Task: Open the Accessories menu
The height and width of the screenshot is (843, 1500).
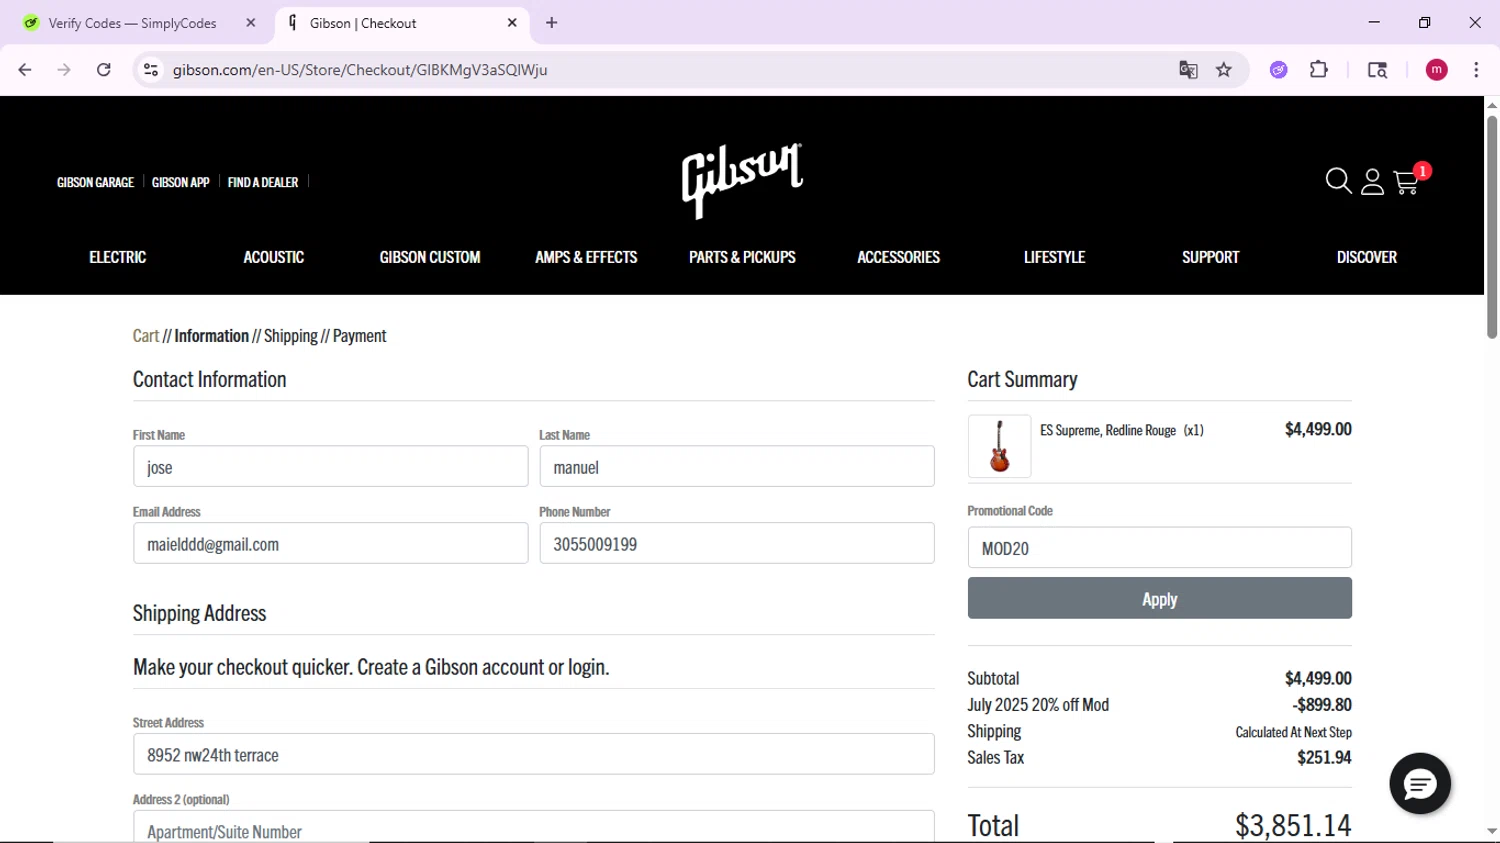Action: (898, 257)
